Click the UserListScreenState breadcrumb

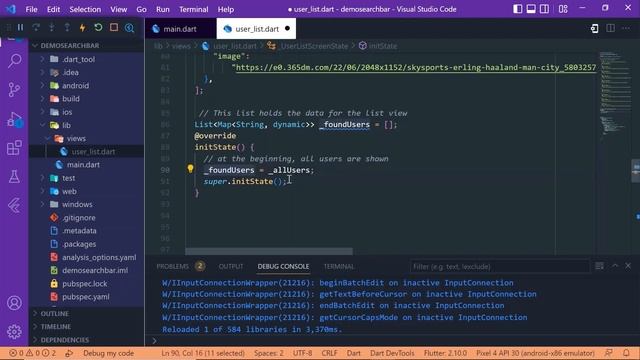pyautogui.click(x=314, y=46)
